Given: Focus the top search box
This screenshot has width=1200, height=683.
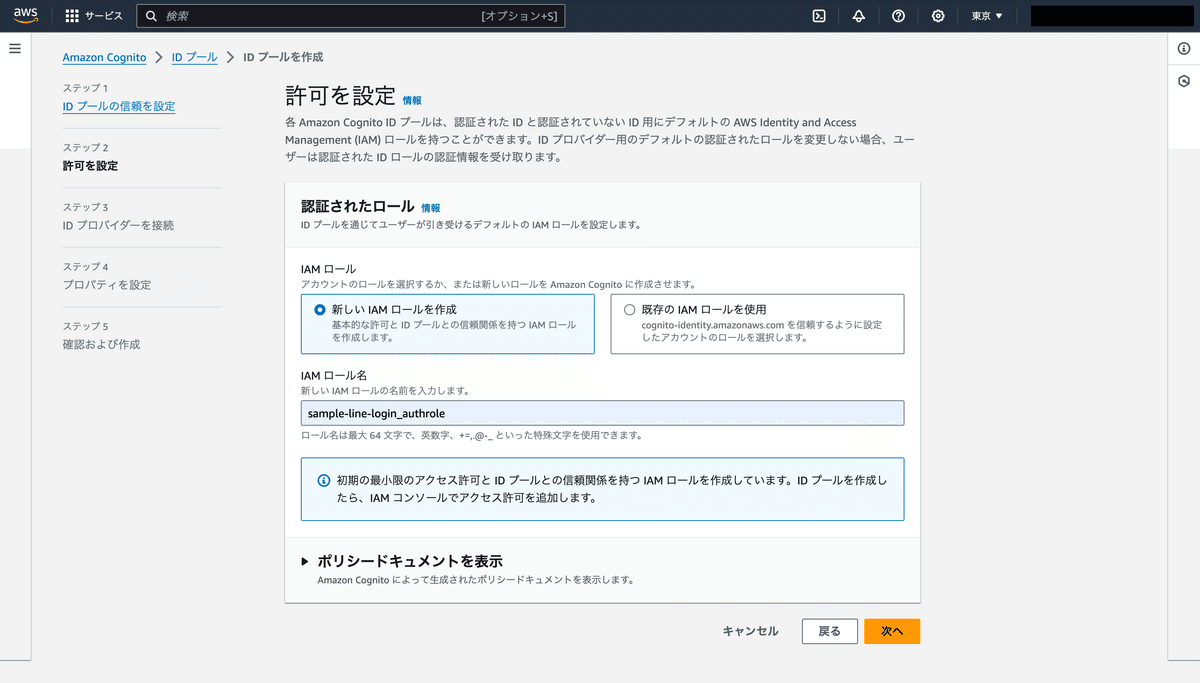Looking at the screenshot, I should point(350,16).
